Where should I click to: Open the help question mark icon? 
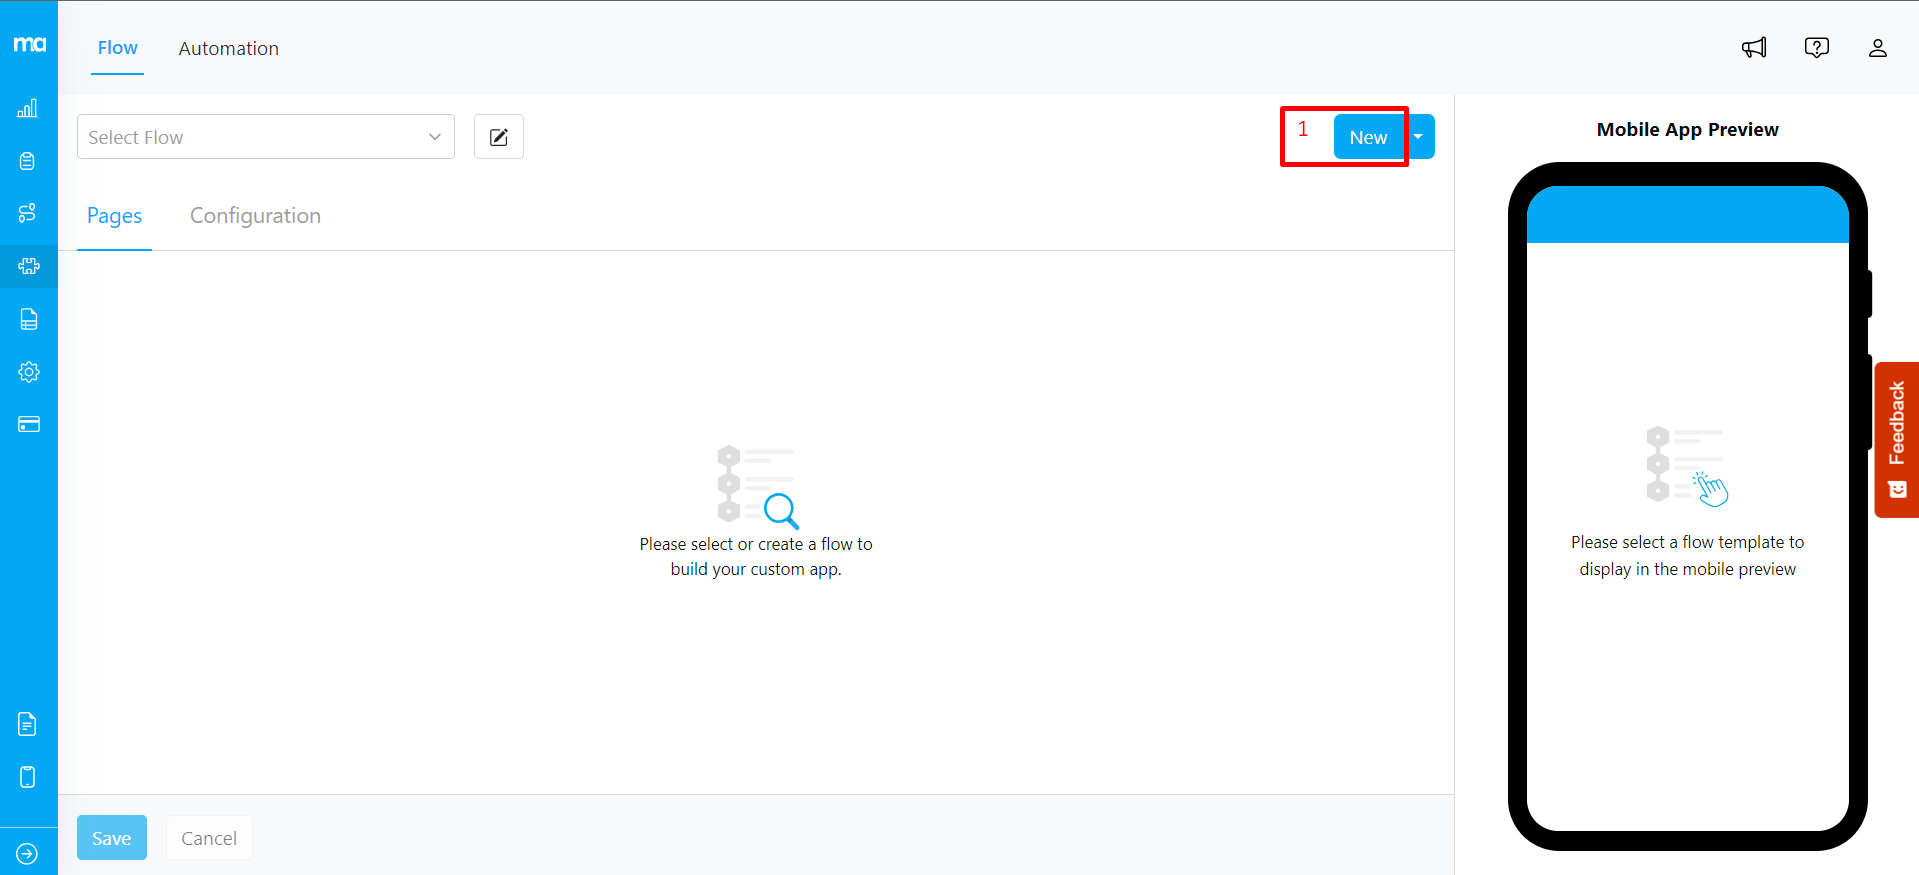tap(1816, 48)
